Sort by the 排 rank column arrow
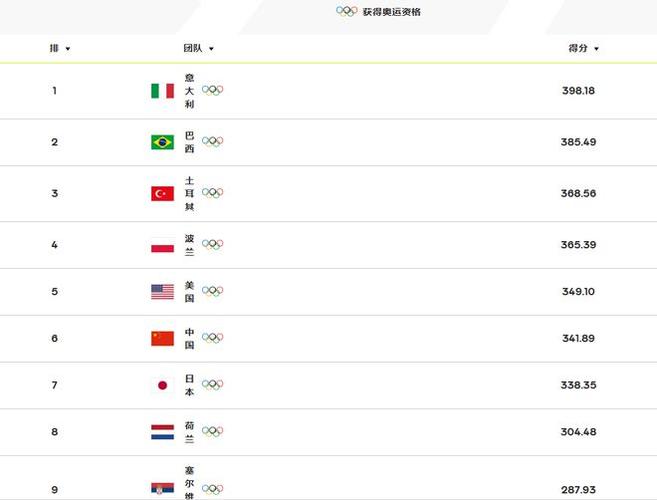This screenshot has height=500, width=657. (x=68, y=49)
